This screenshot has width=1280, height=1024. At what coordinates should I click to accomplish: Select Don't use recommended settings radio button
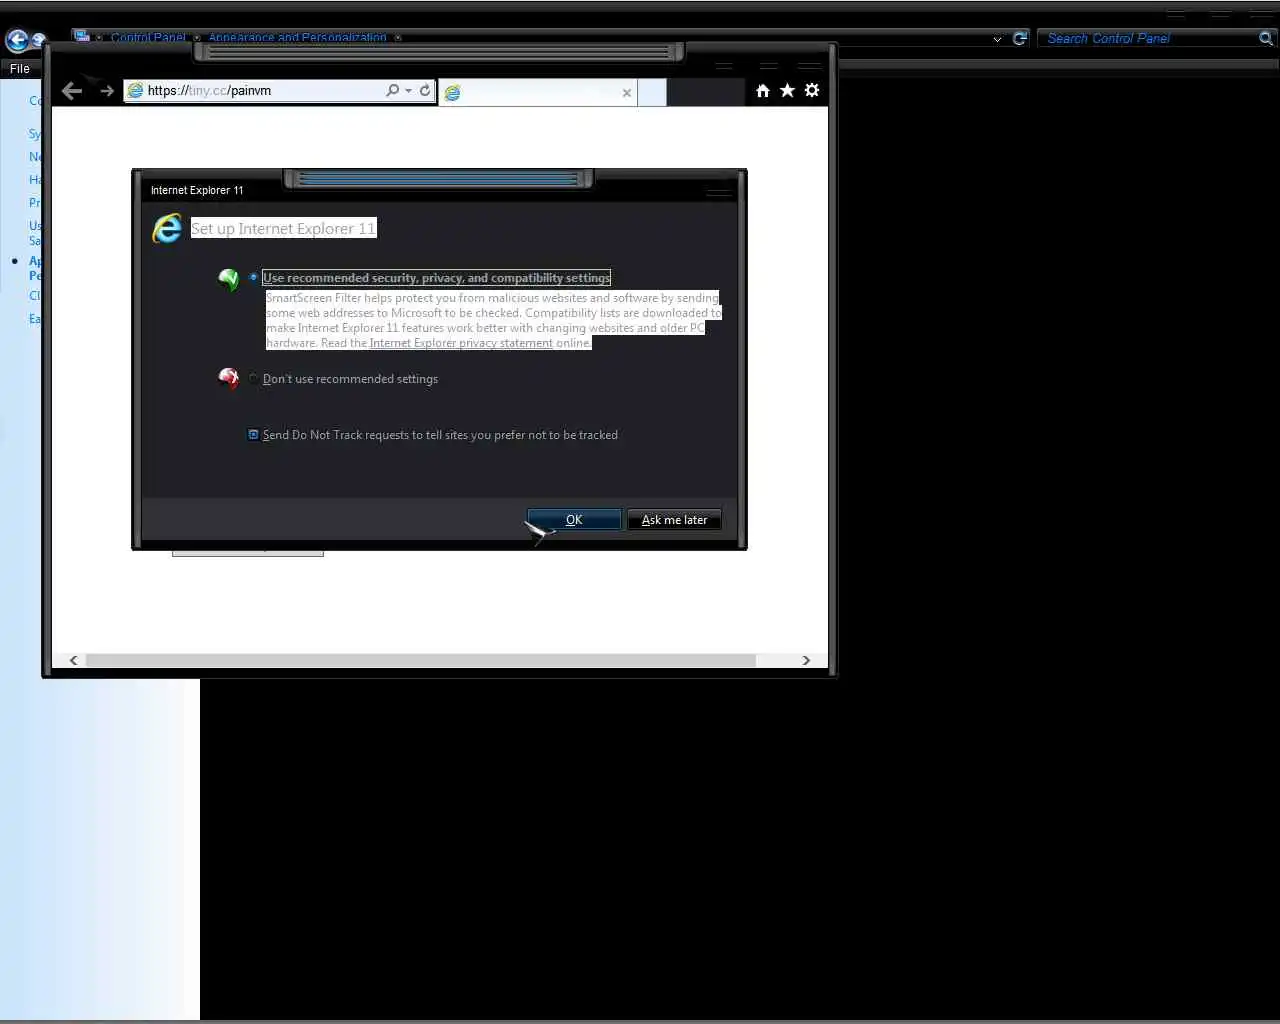point(253,378)
